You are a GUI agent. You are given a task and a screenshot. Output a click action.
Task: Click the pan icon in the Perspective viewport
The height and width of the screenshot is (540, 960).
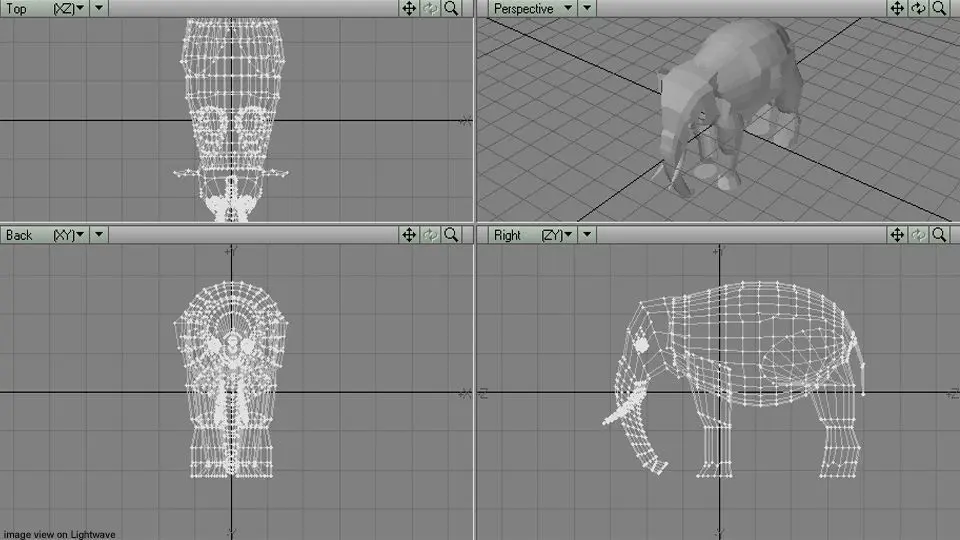(x=896, y=9)
